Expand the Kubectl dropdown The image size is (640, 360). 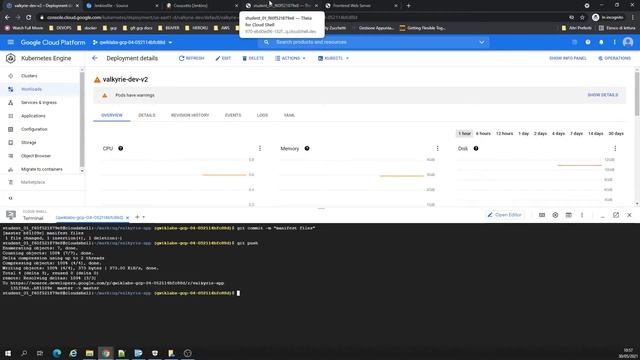coord(333,58)
